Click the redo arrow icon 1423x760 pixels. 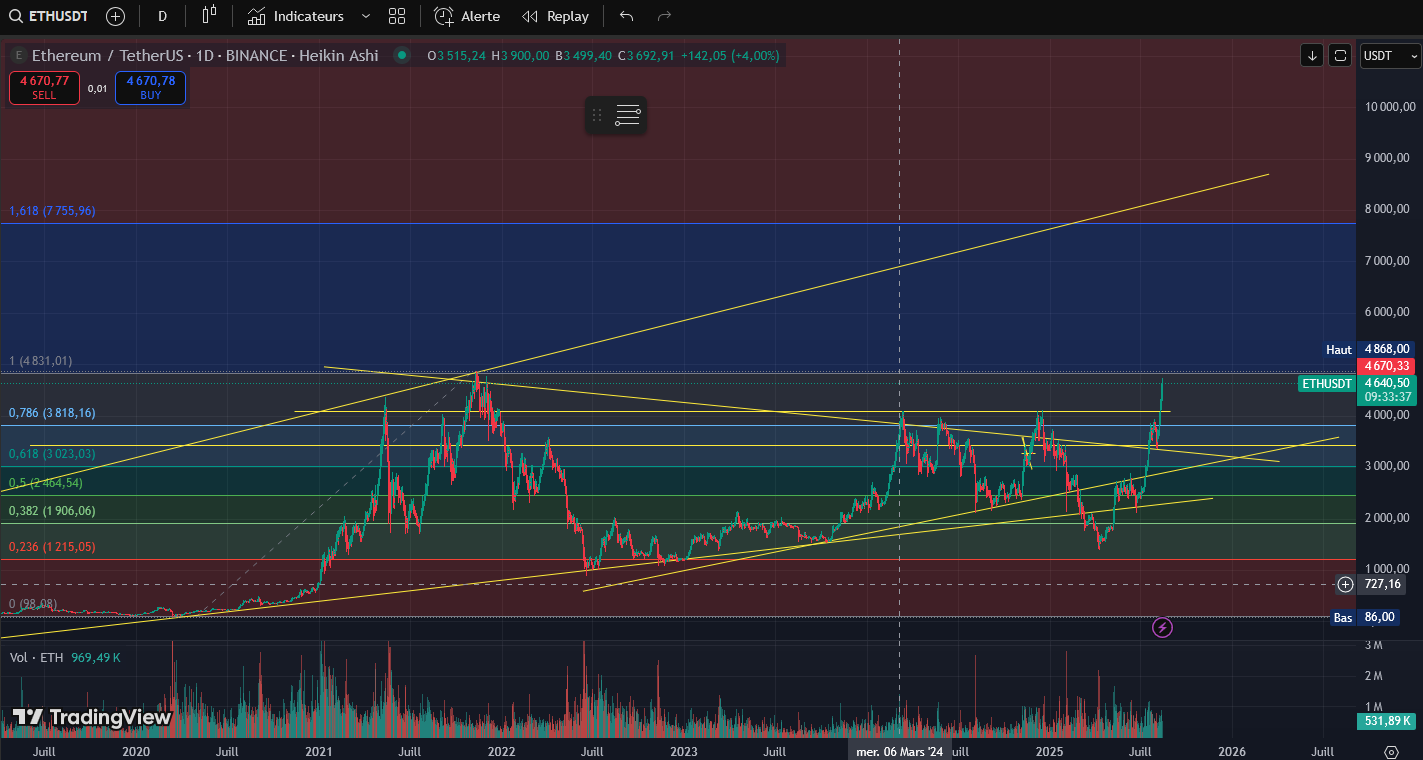coord(664,16)
